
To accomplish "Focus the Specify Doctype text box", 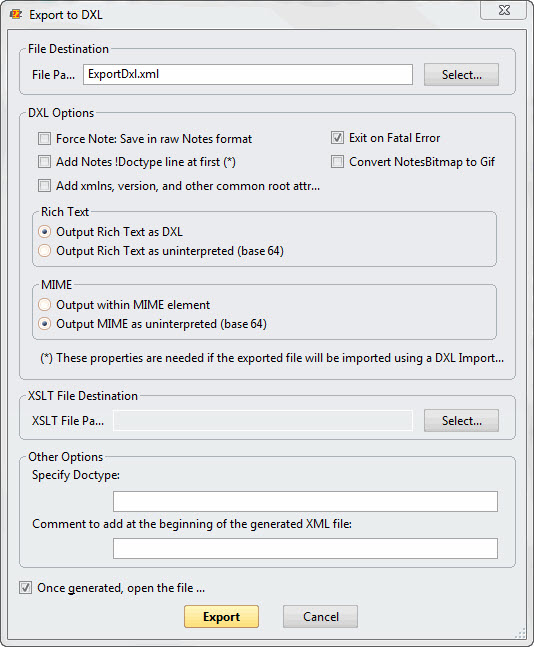I will pos(305,501).
